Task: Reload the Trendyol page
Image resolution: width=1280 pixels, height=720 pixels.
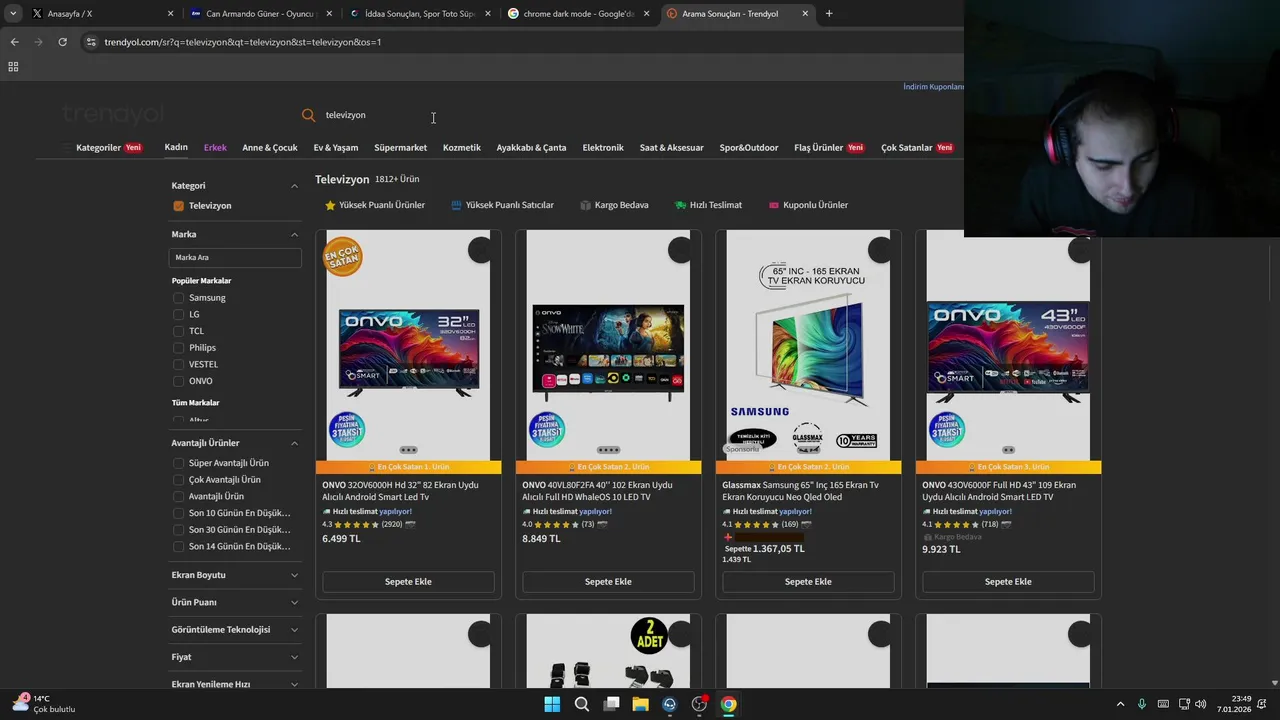Action: pyautogui.click(x=62, y=42)
